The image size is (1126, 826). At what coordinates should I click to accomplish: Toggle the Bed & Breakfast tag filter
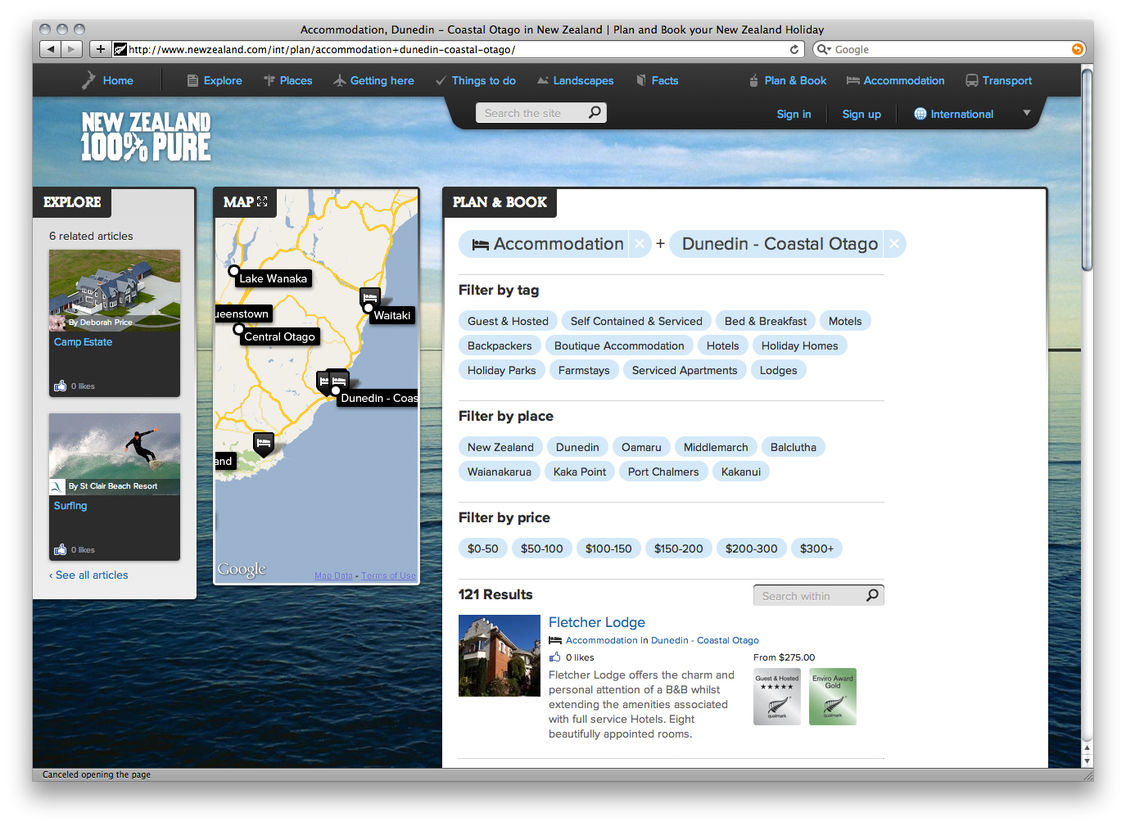(765, 321)
